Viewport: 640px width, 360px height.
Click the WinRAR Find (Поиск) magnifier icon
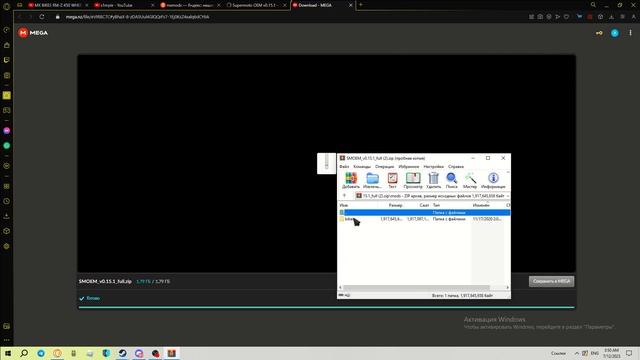point(451,180)
